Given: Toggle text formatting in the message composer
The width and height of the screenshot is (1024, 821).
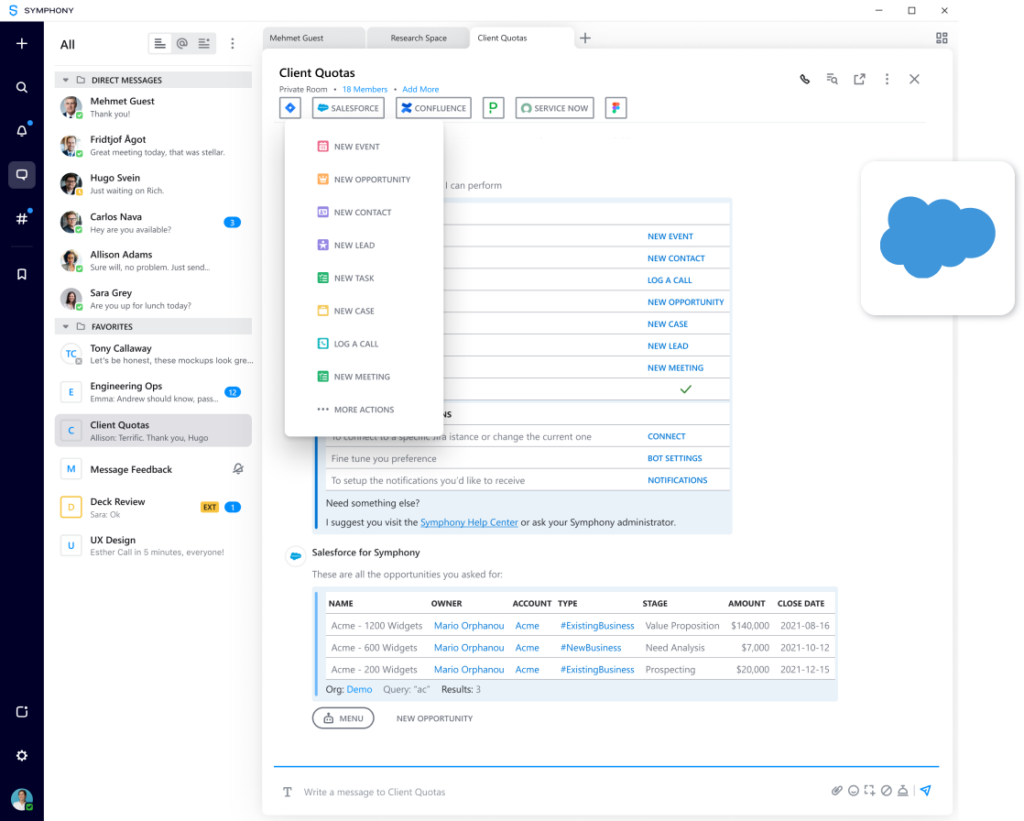Looking at the screenshot, I should [x=287, y=792].
